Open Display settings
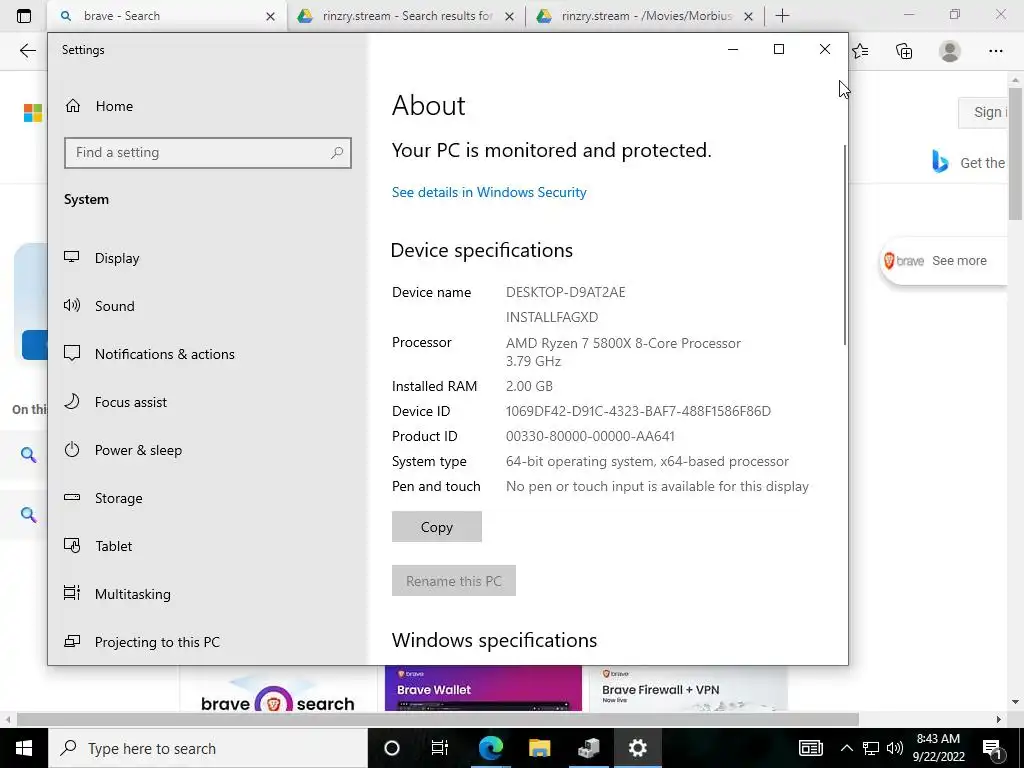The image size is (1024, 768). 102,258
